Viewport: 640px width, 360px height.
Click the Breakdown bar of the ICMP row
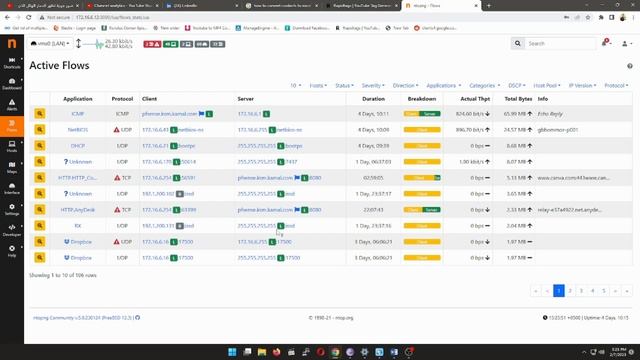coord(422,114)
